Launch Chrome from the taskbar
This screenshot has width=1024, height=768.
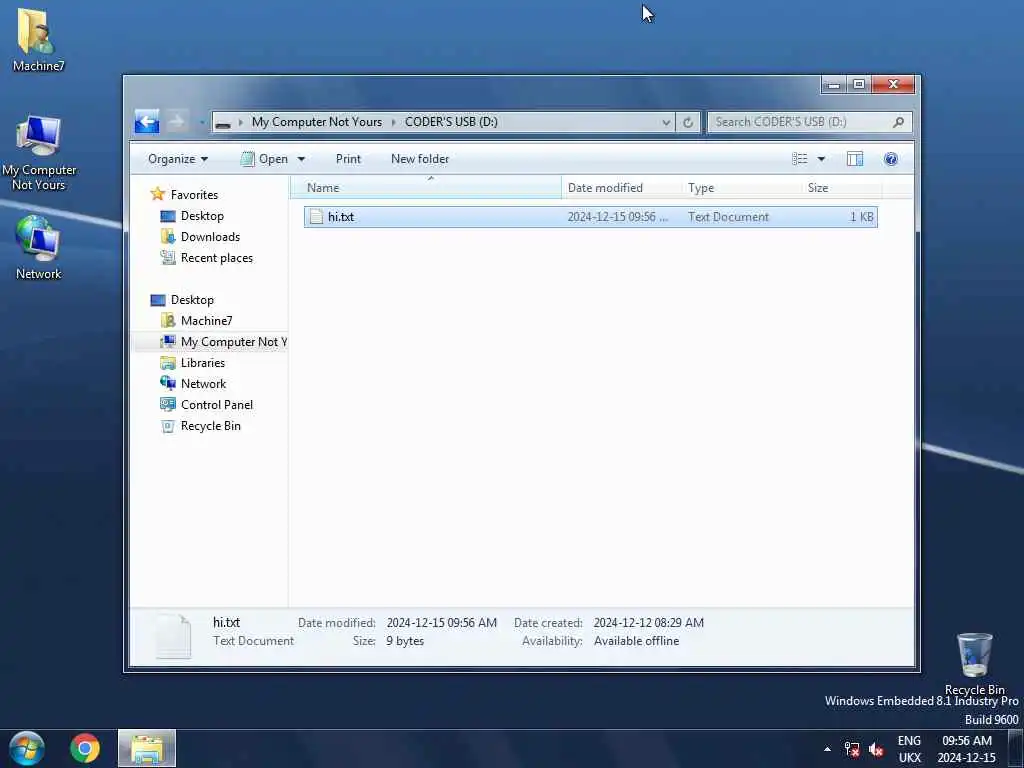tap(85, 748)
